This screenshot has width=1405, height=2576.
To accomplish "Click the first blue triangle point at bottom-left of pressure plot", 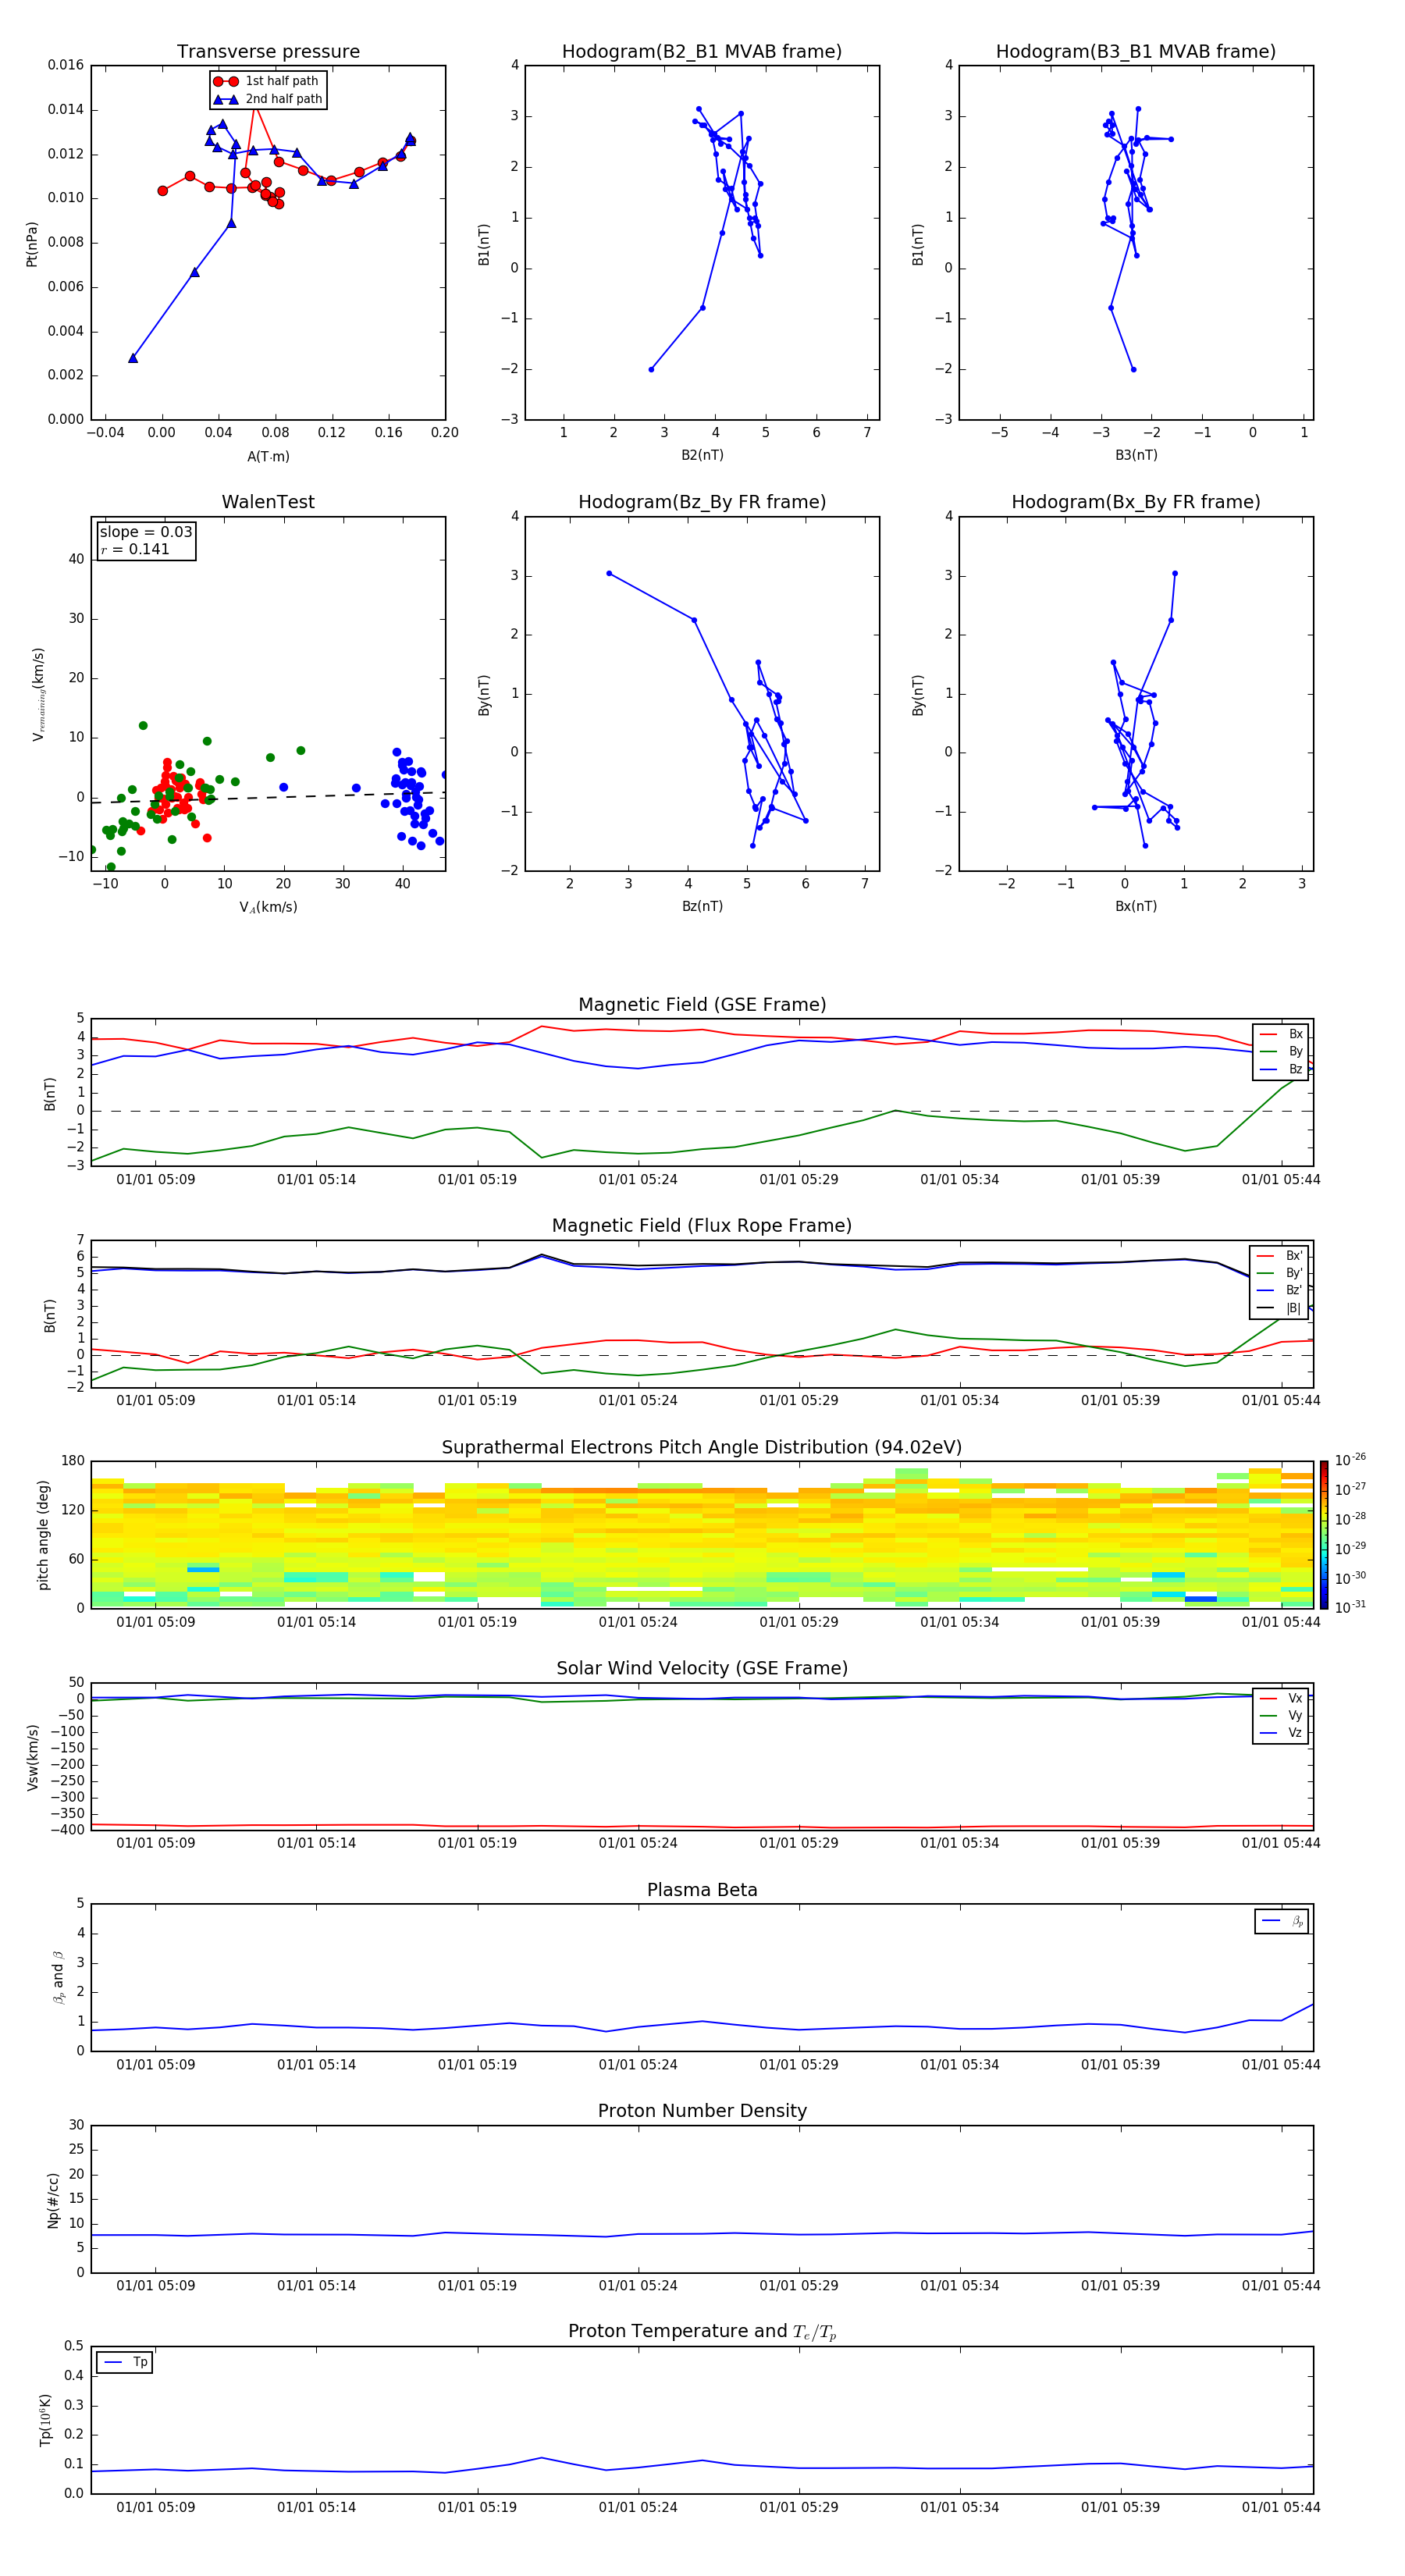I will [133, 358].
